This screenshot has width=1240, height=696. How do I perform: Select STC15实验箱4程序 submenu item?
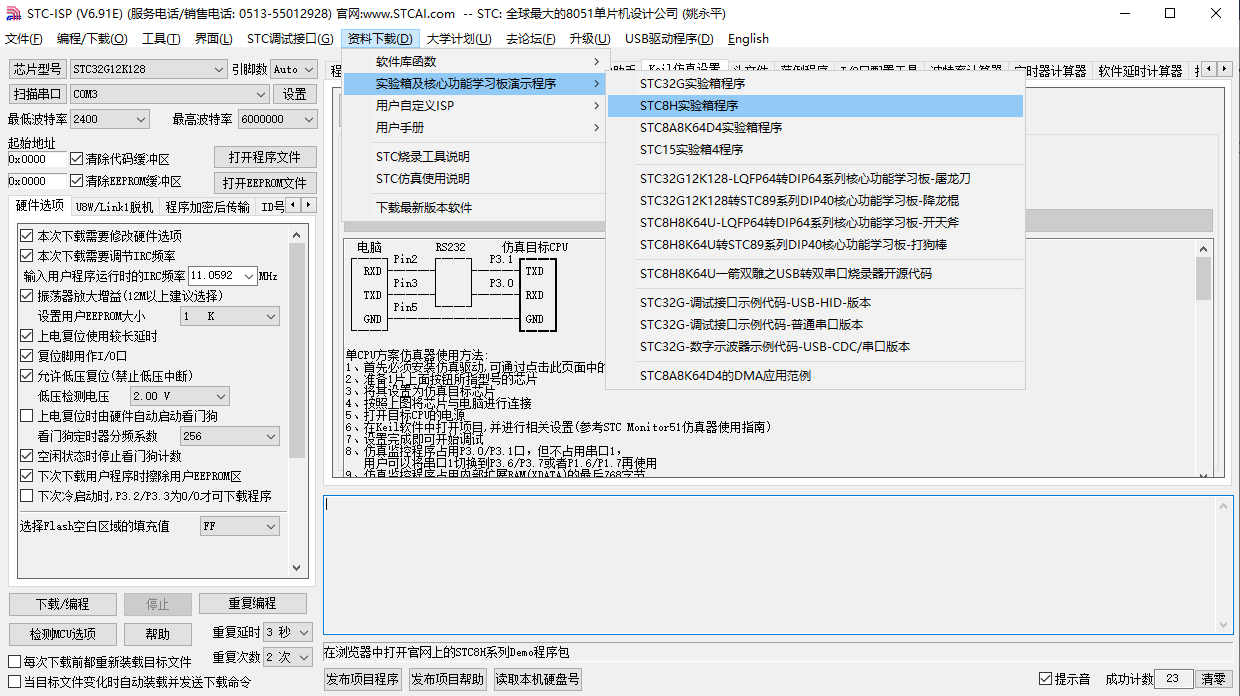point(815,150)
